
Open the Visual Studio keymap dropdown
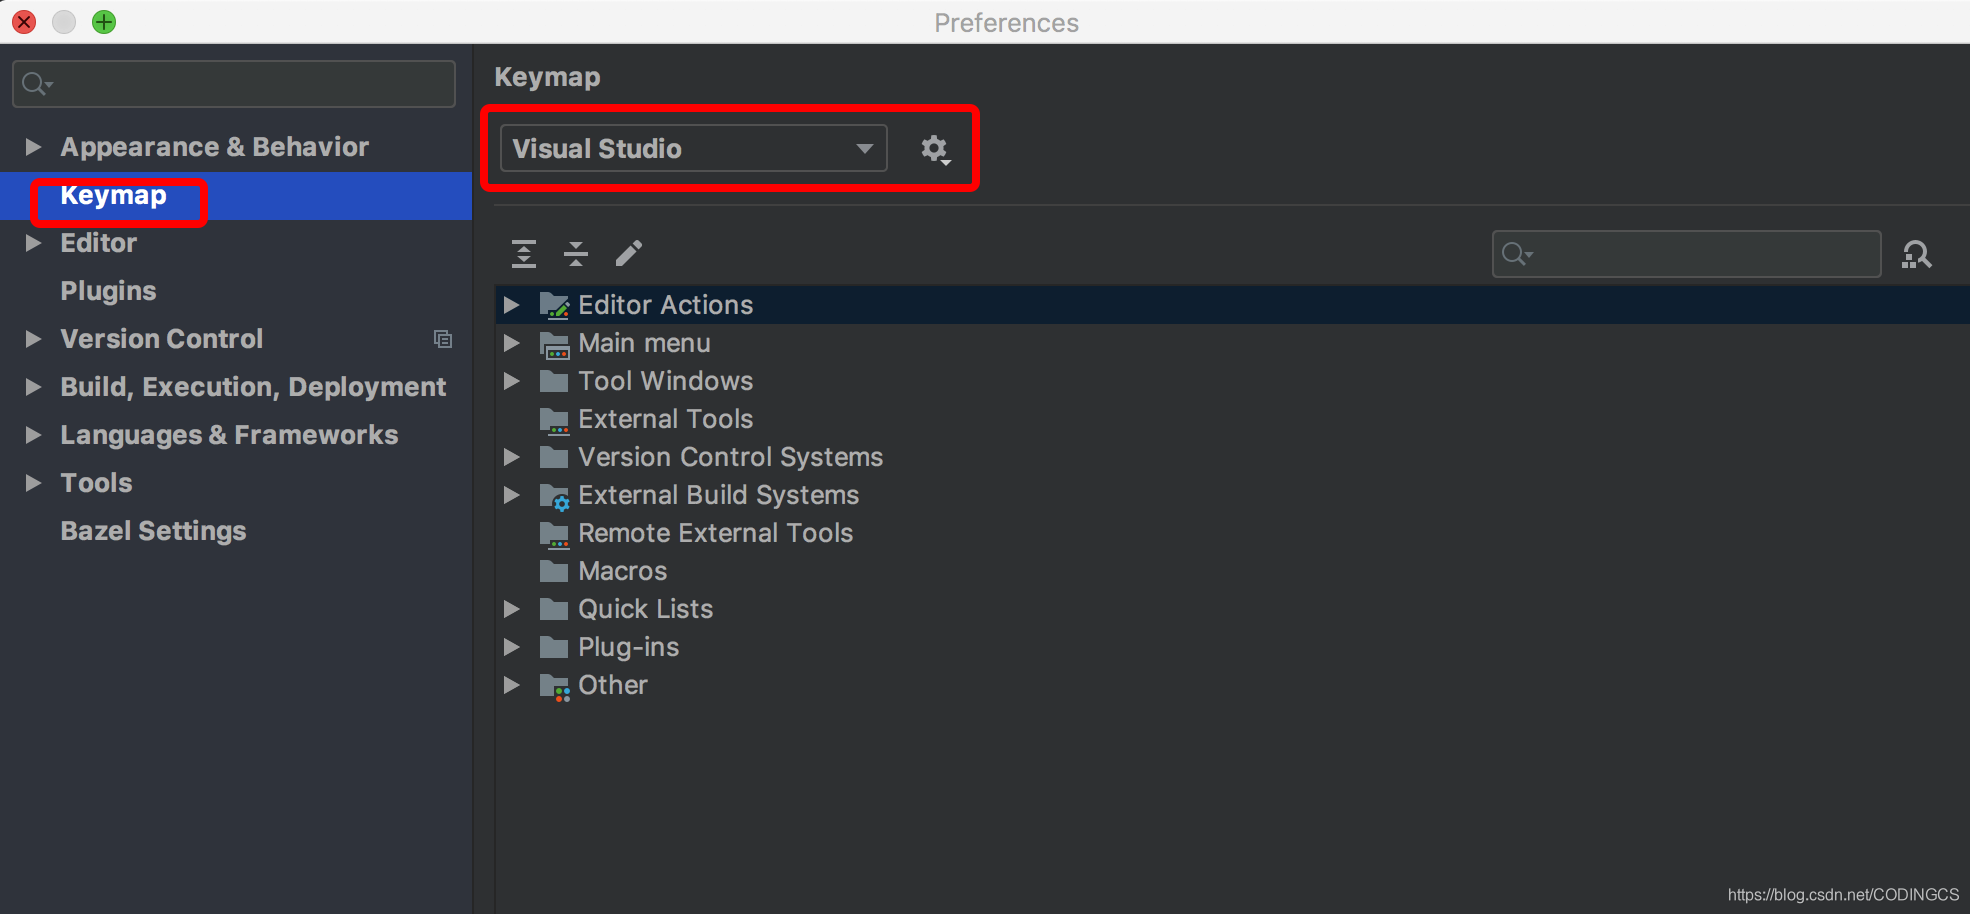pyautogui.click(x=693, y=148)
